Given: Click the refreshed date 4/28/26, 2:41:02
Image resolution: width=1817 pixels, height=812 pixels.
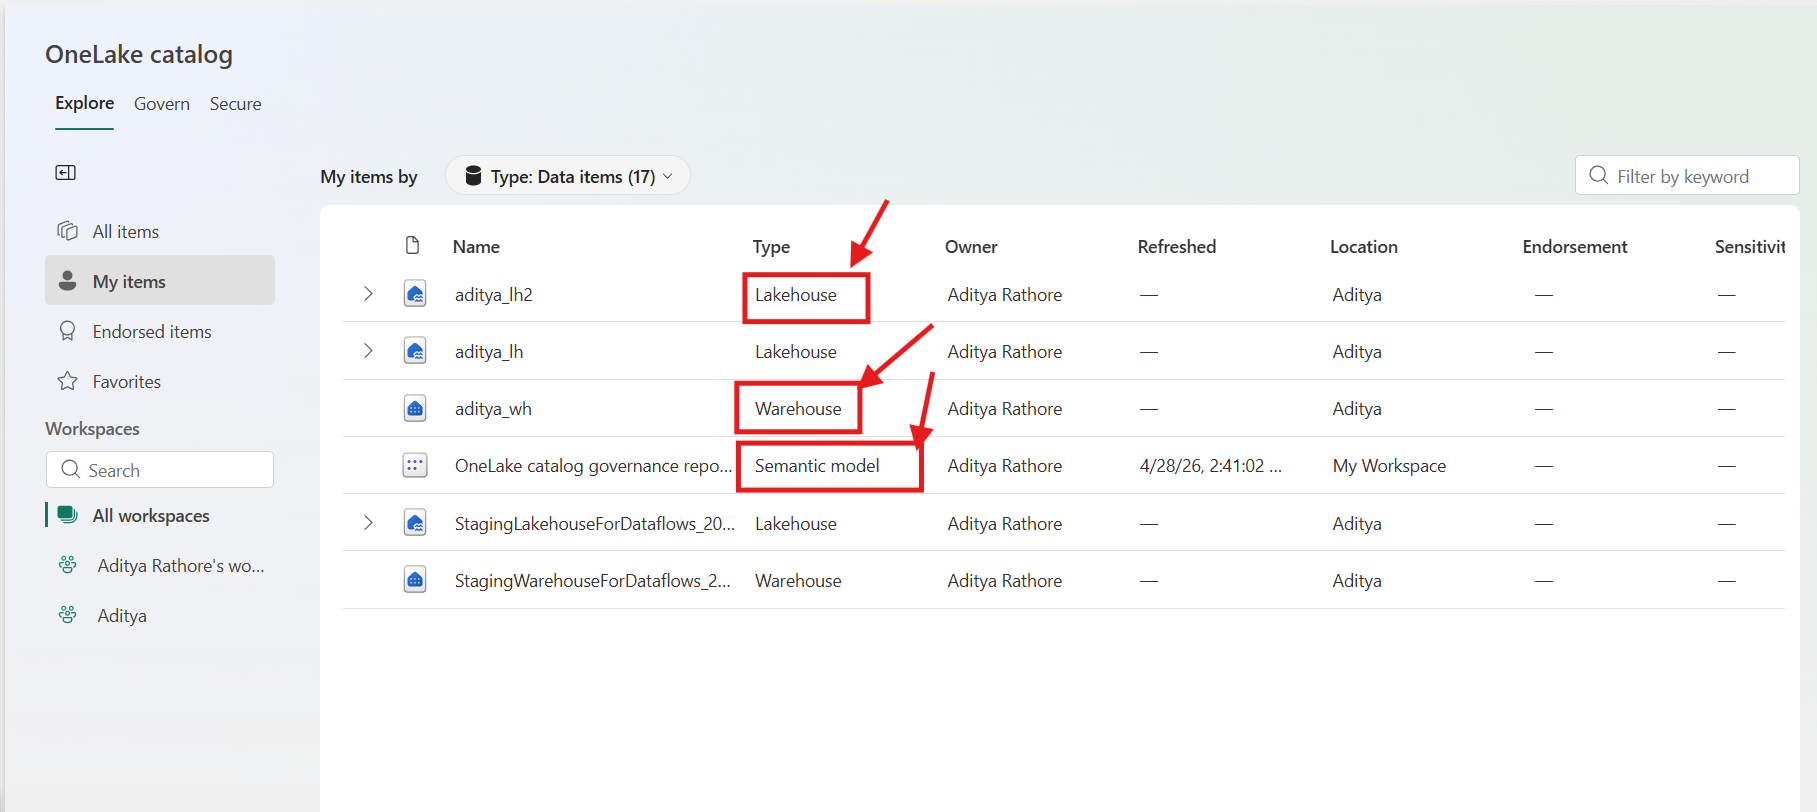Looking at the screenshot, I should tap(1211, 466).
